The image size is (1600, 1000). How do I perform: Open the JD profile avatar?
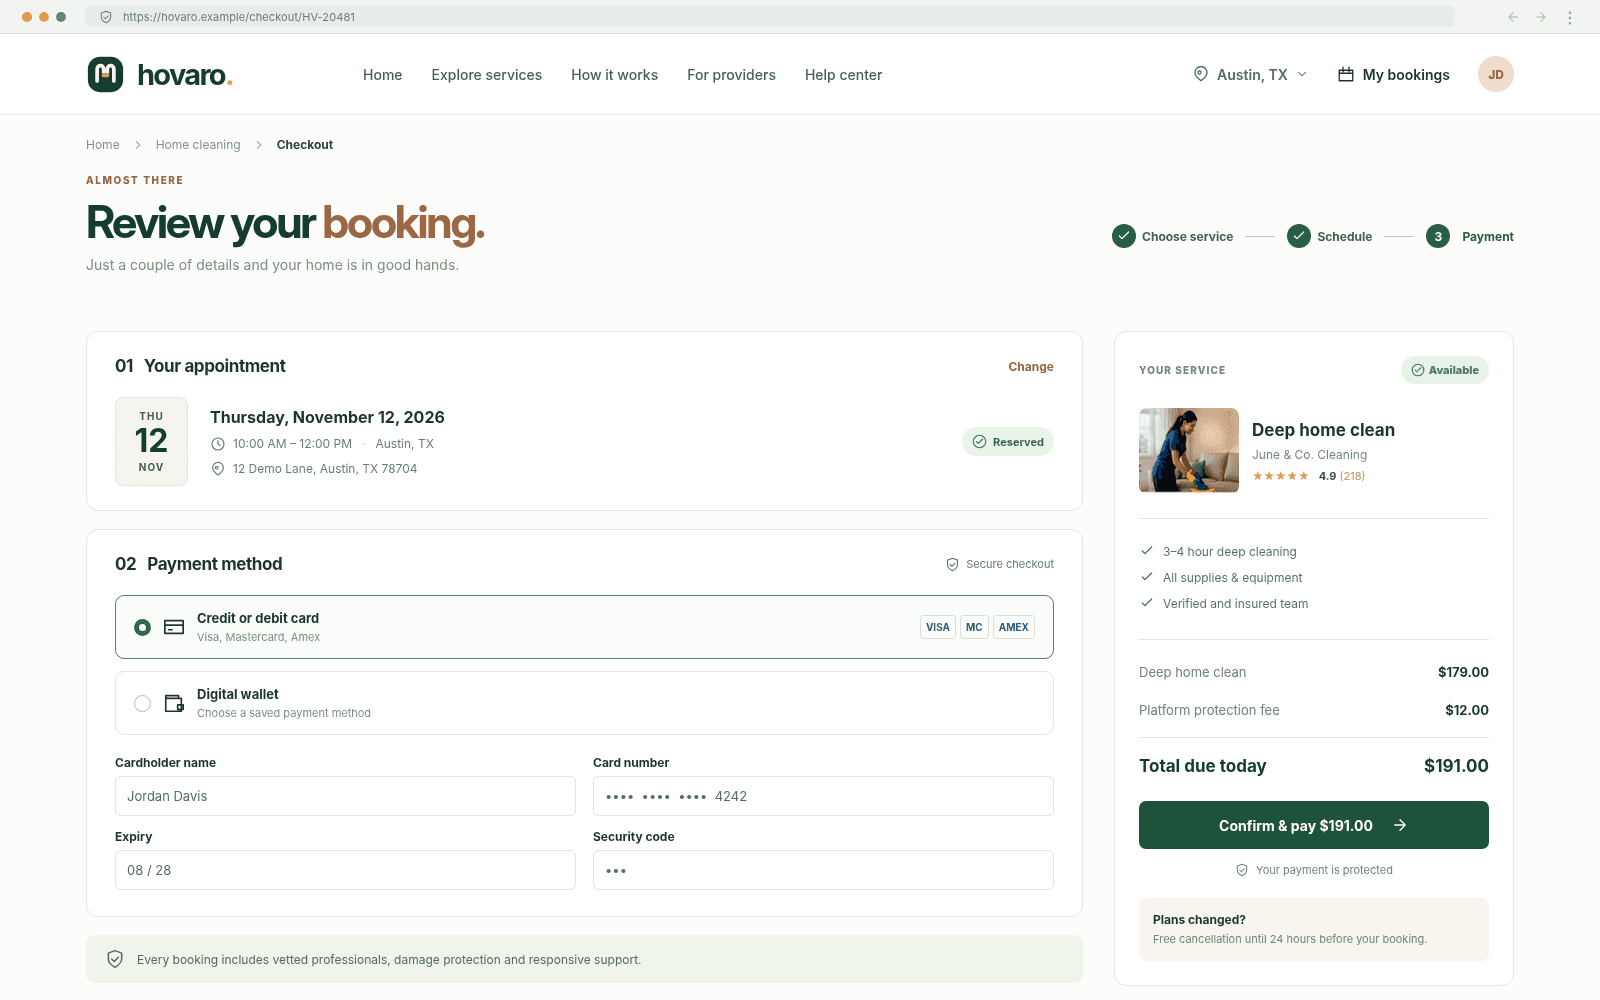click(x=1495, y=74)
